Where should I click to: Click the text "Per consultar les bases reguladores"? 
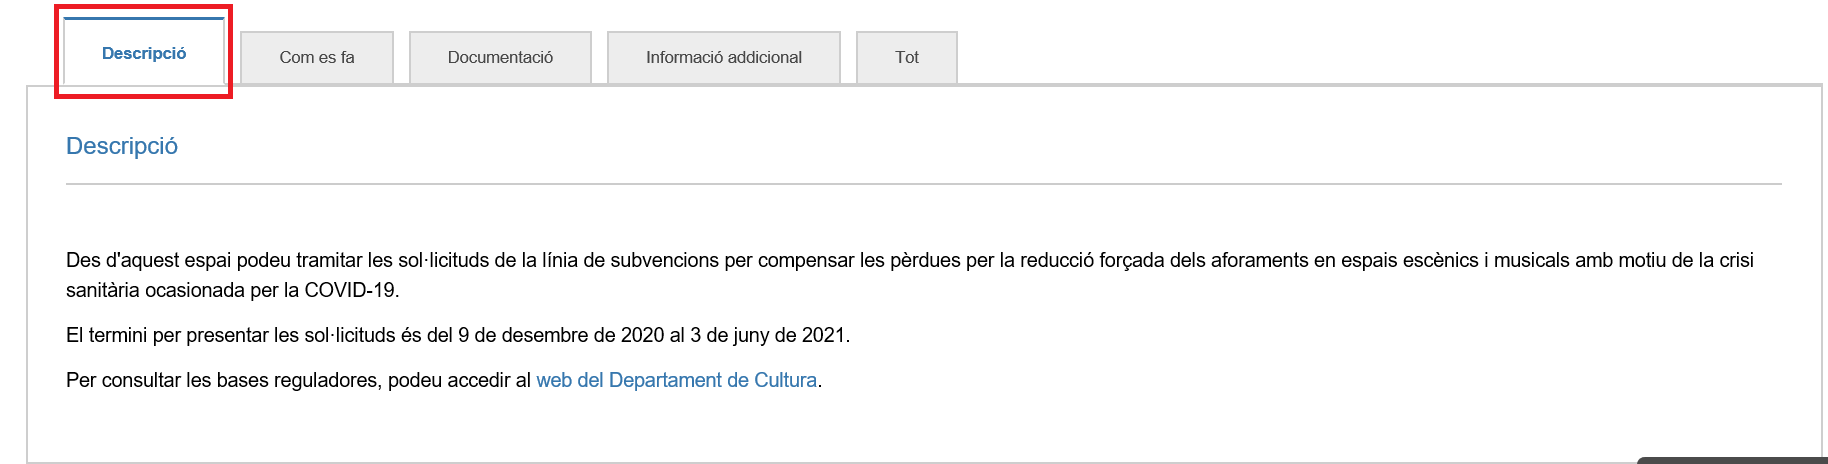[x=224, y=380]
